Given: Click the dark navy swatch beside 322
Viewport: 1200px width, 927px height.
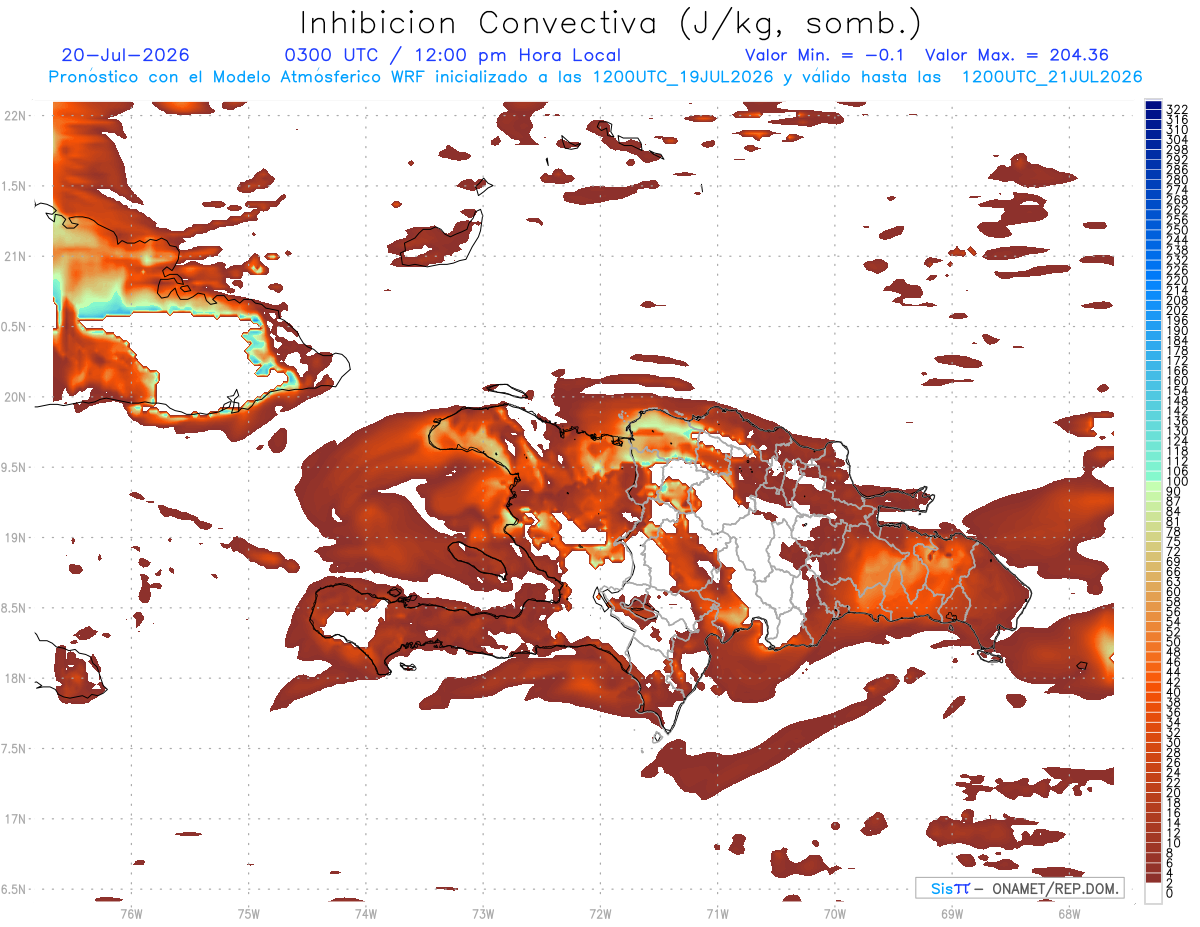Looking at the screenshot, I should (1153, 105).
